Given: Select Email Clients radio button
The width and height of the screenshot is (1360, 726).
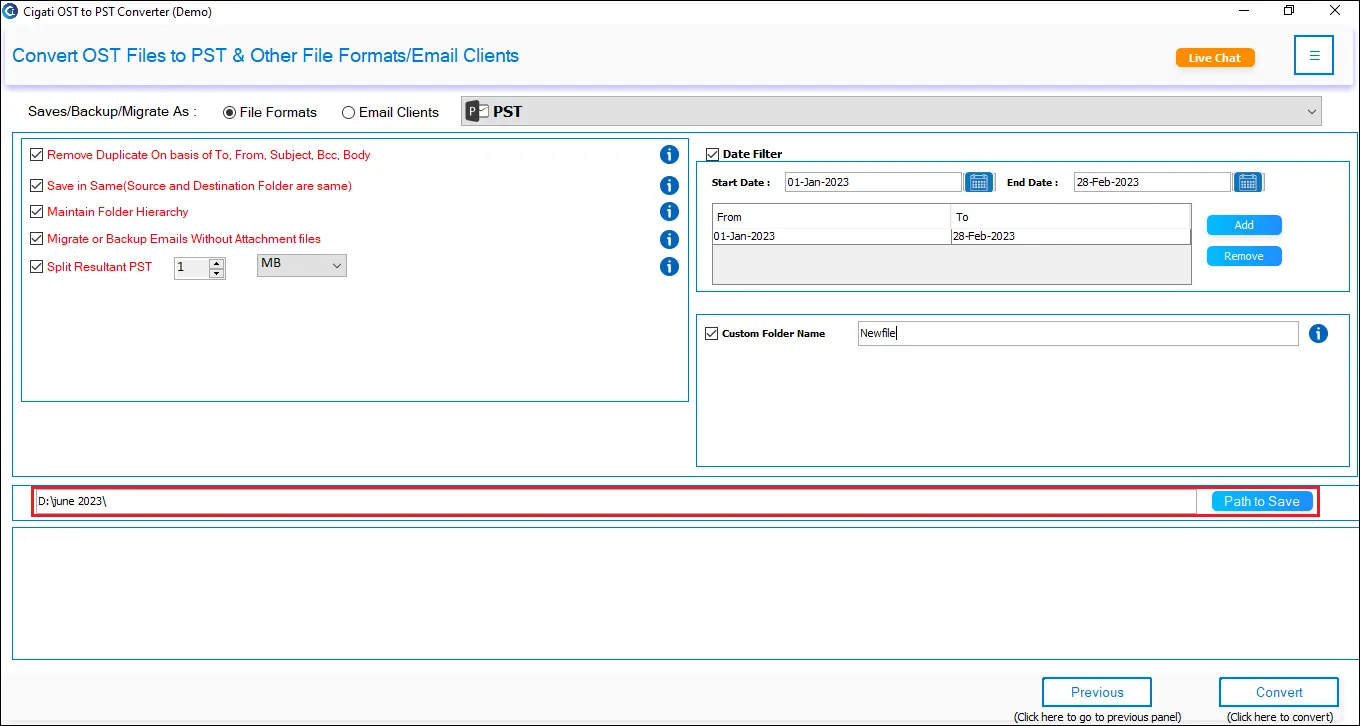Looking at the screenshot, I should point(348,112).
